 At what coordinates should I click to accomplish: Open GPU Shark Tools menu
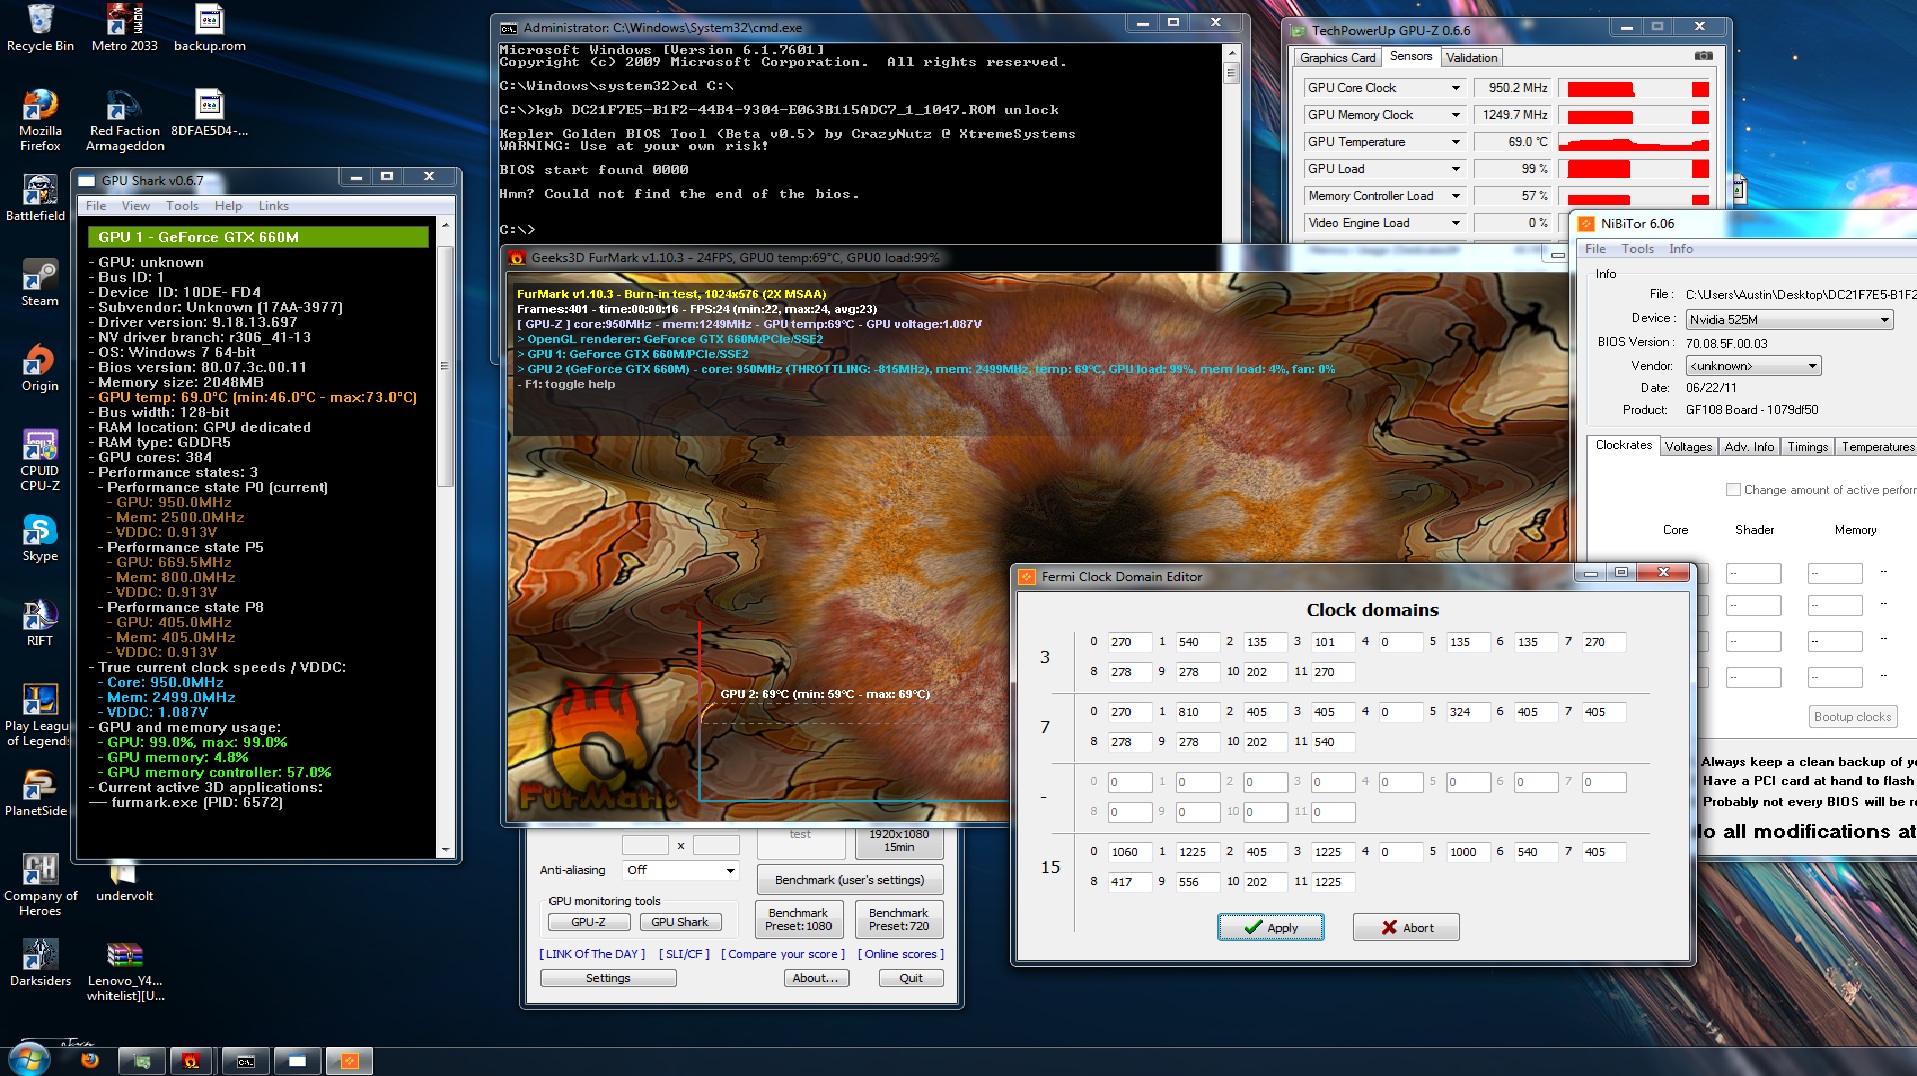182,206
